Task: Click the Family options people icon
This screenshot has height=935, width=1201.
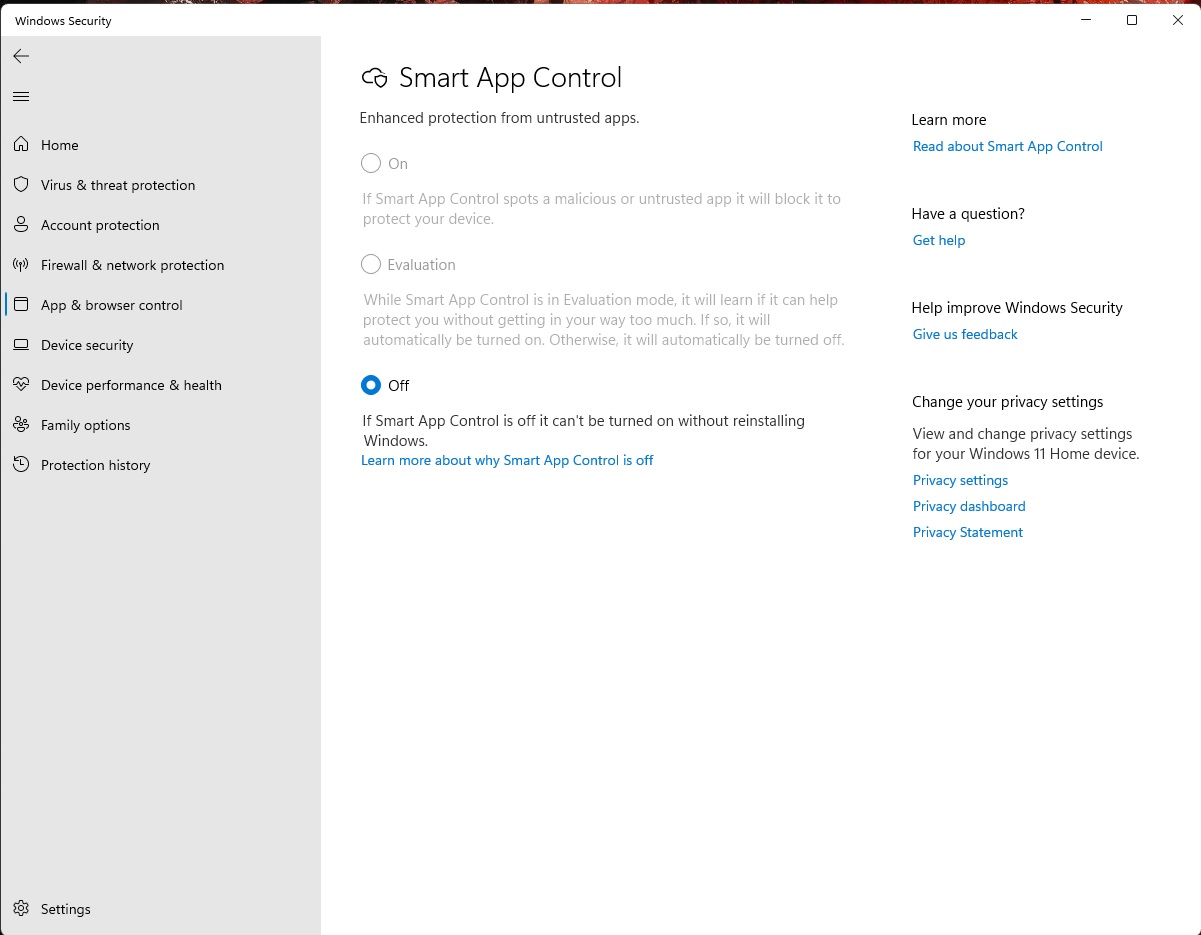Action: tap(21, 425)
